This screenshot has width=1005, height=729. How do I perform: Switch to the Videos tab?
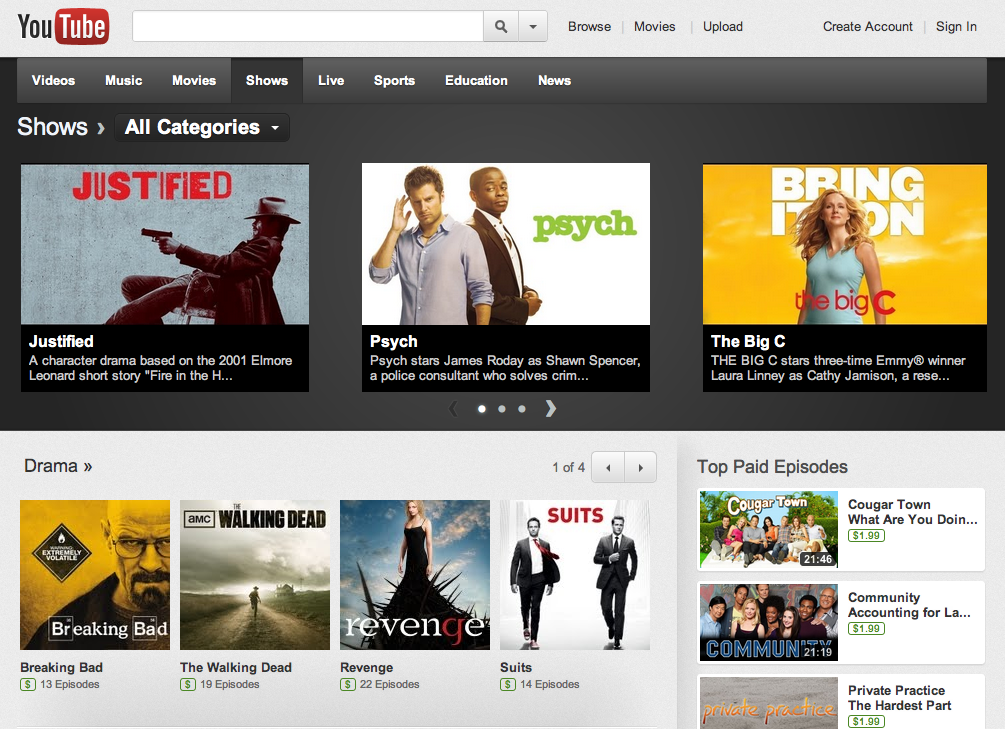(x=53, y=80)
